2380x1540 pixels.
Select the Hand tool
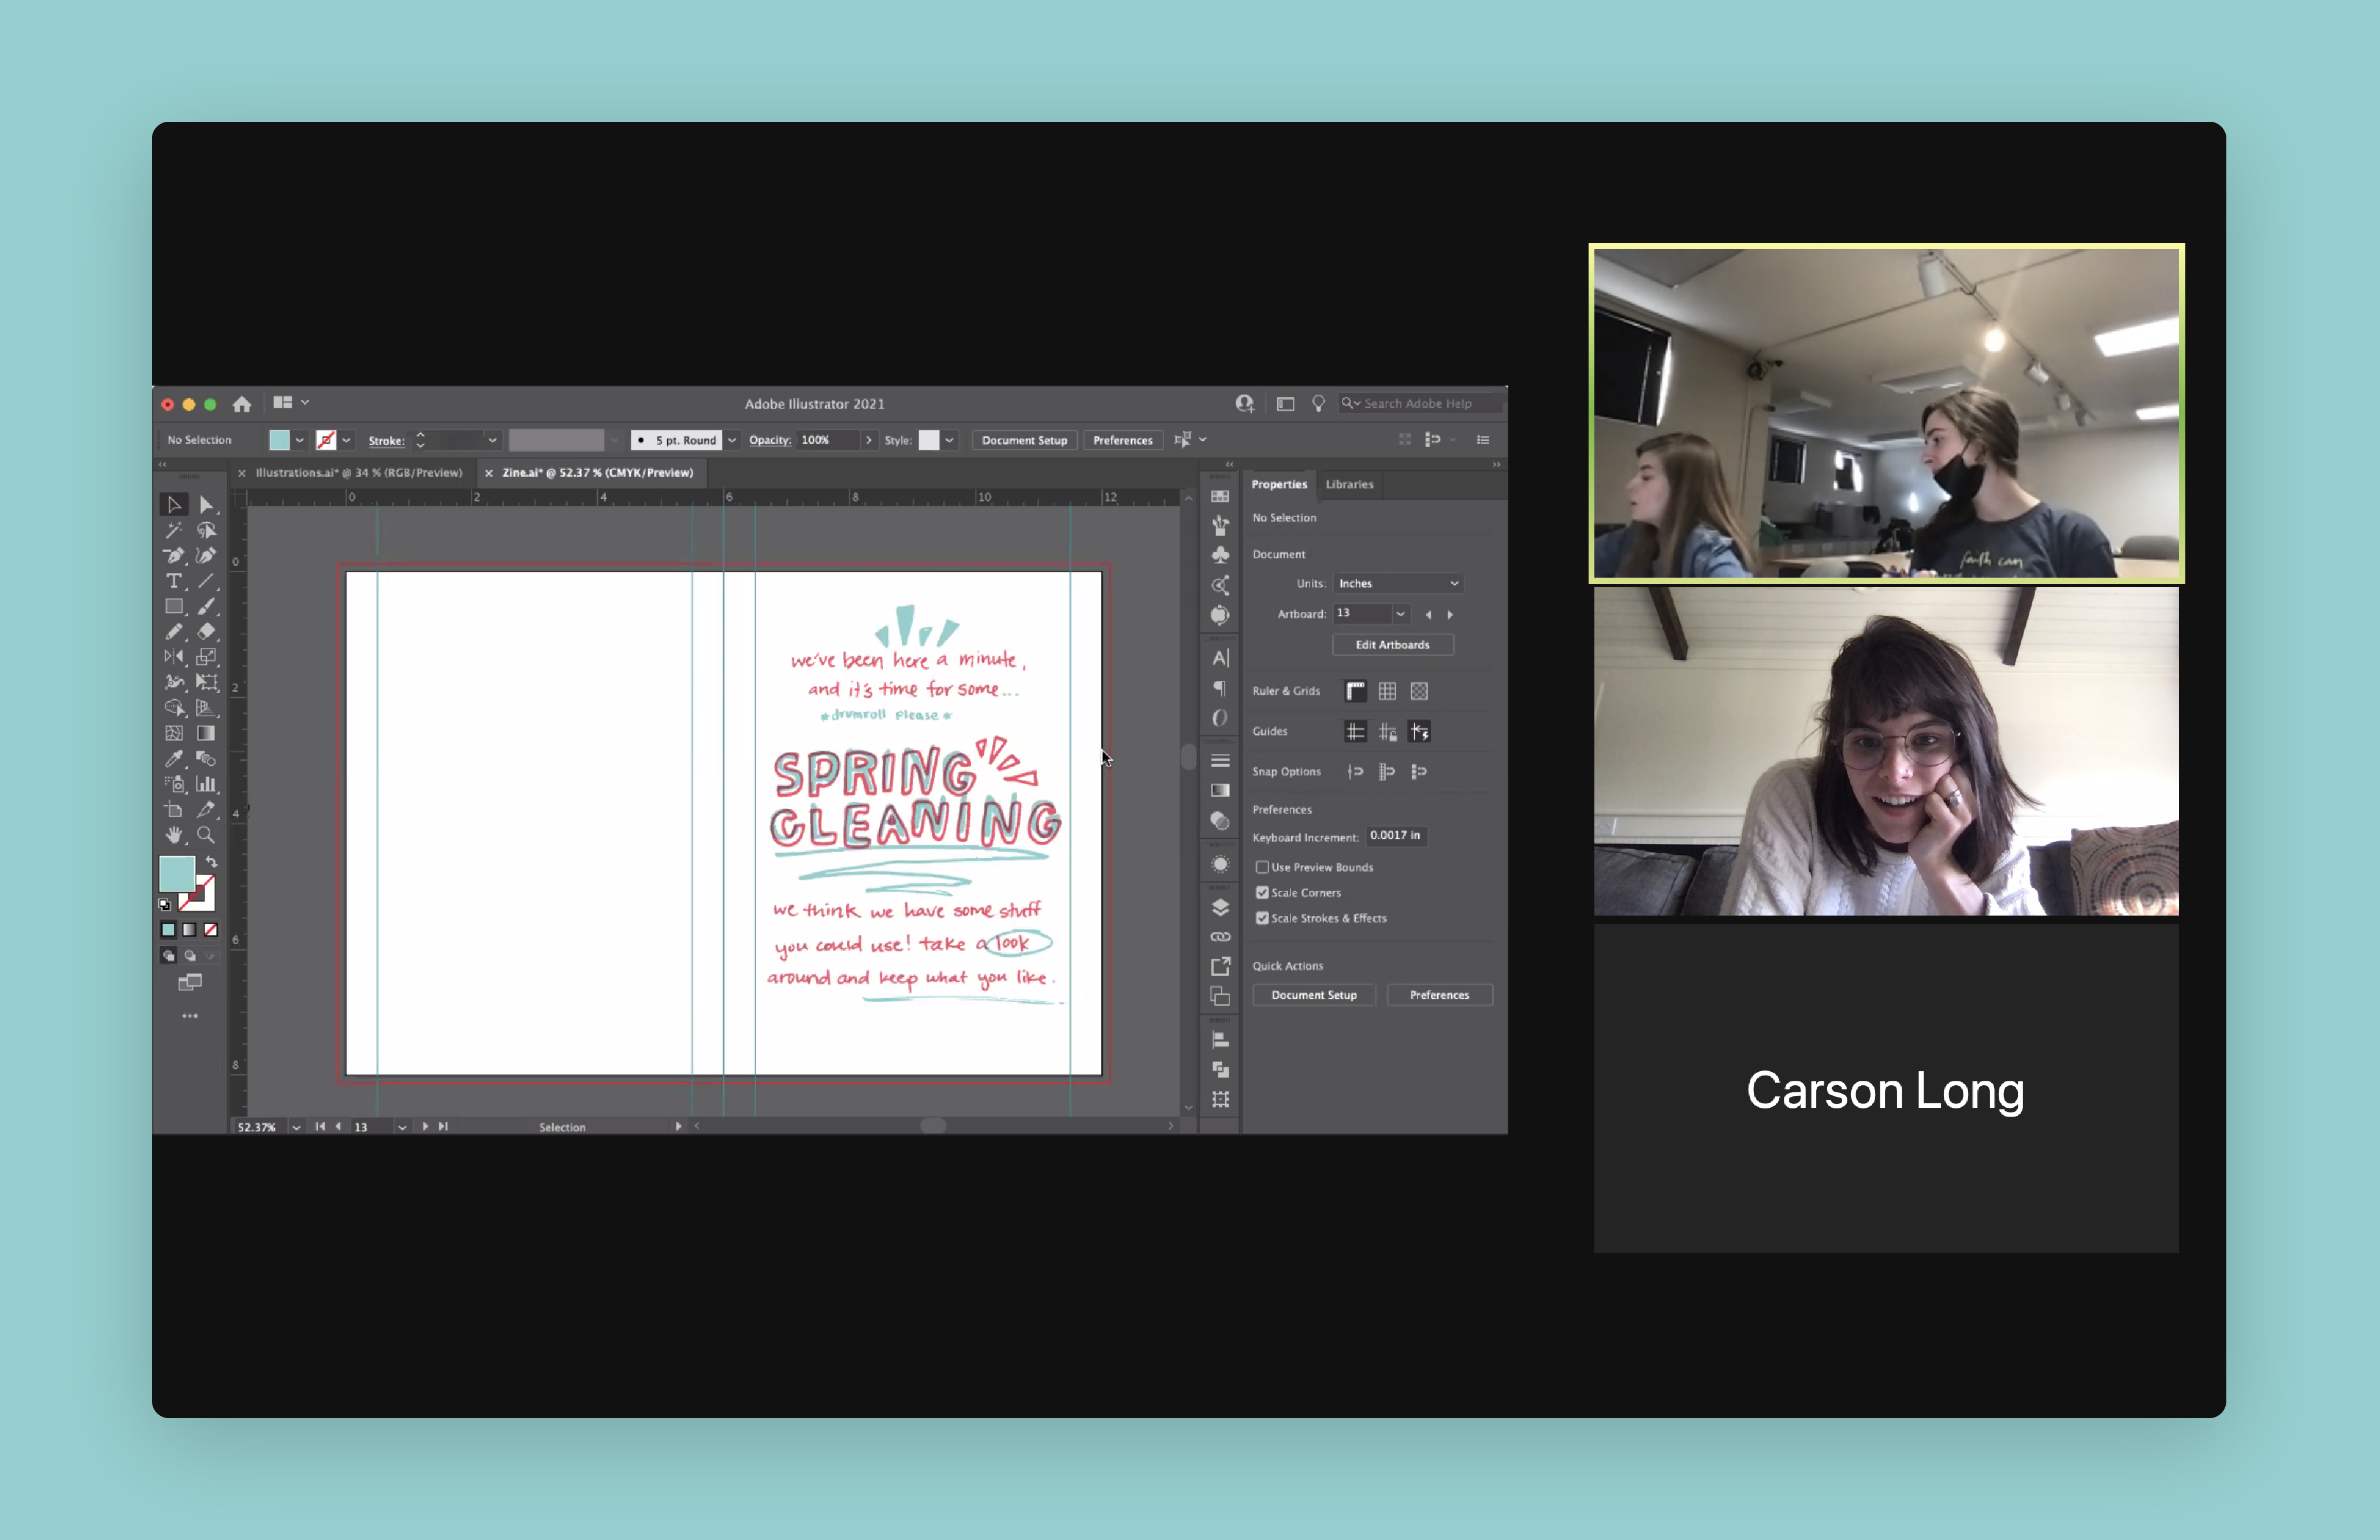click(174, 835)
